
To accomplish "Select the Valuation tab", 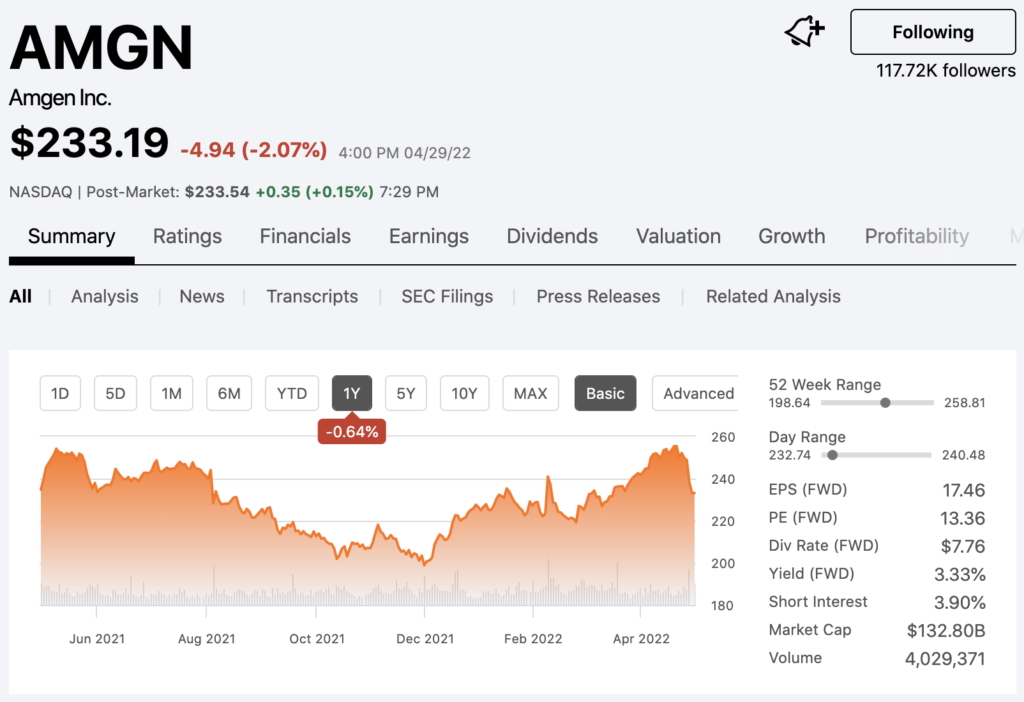I will click(x=678, y=236).
